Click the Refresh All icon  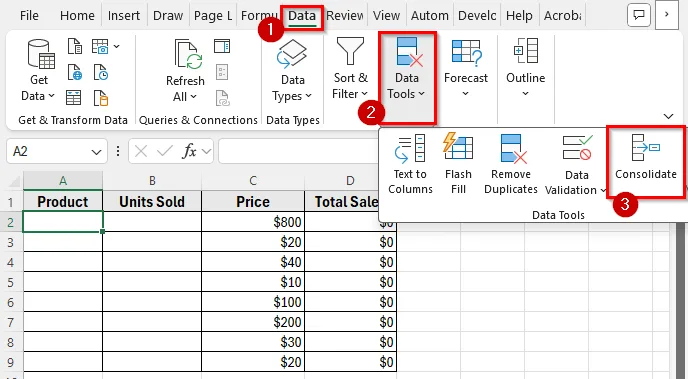pos(188,54)
